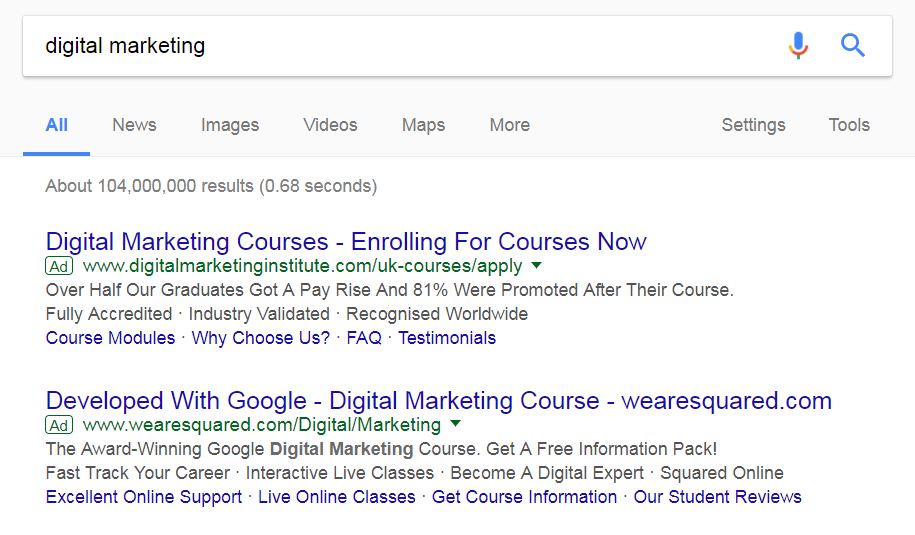The width and height of the screenshot is (915, 535).
Task: Select the All results tab
Action: (x=57, y=125)
